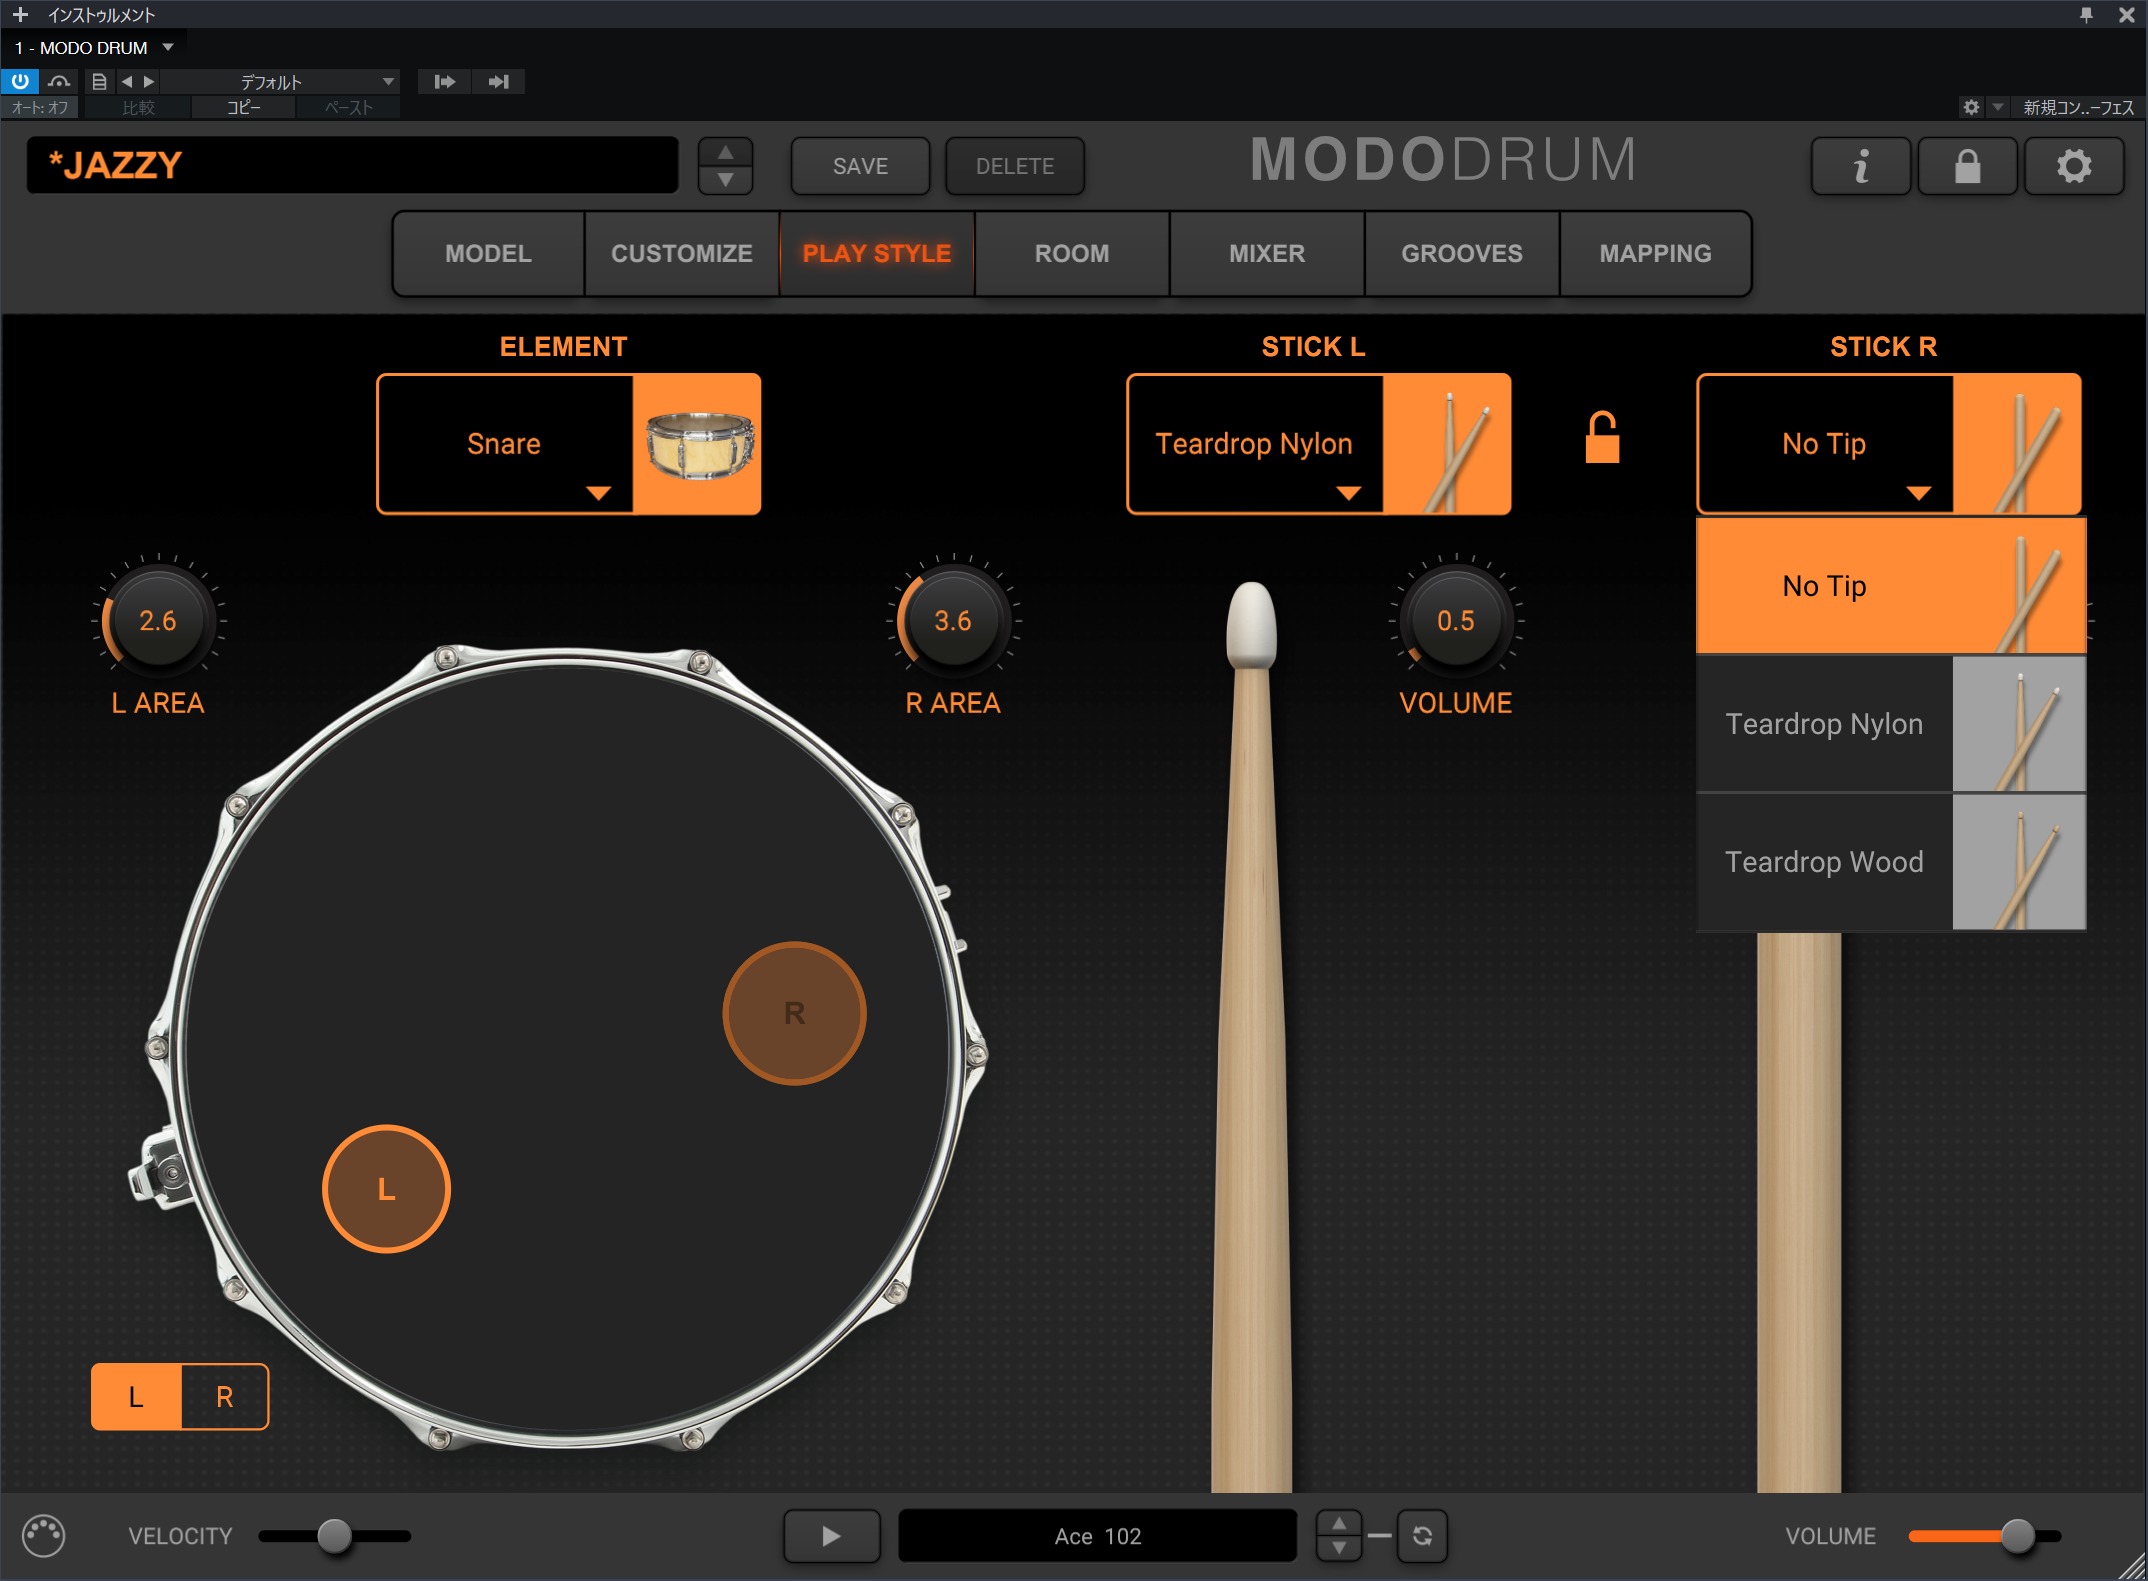Click the snare drum thumbnail image
This screenshot has width=2148, height=1581.
697,444
